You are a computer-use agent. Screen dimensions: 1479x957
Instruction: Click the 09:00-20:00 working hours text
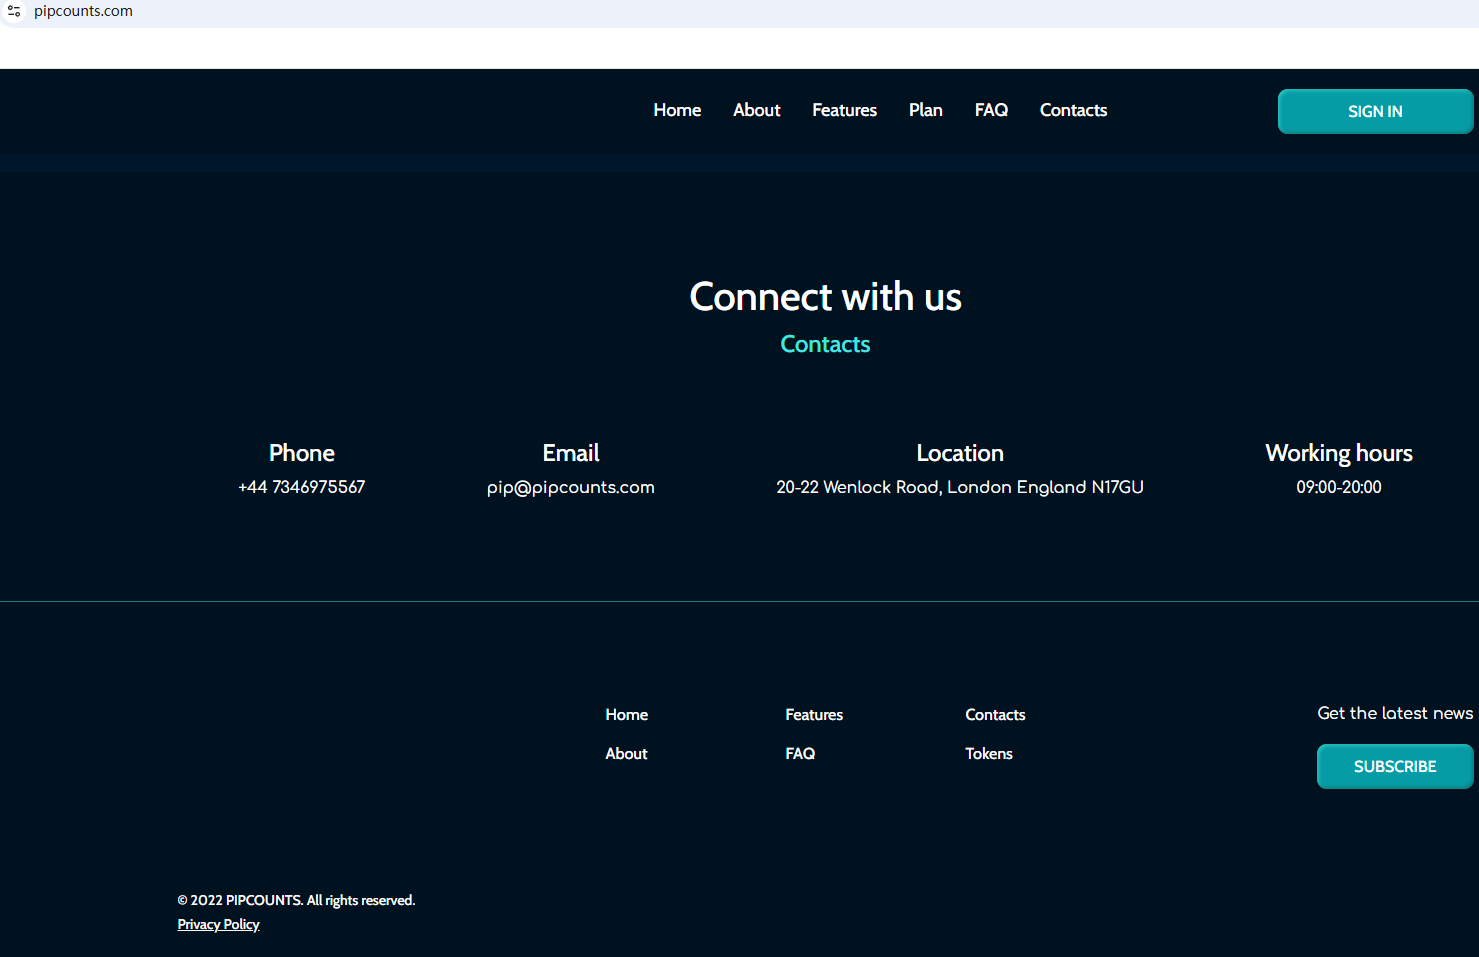coord(1338,487)
